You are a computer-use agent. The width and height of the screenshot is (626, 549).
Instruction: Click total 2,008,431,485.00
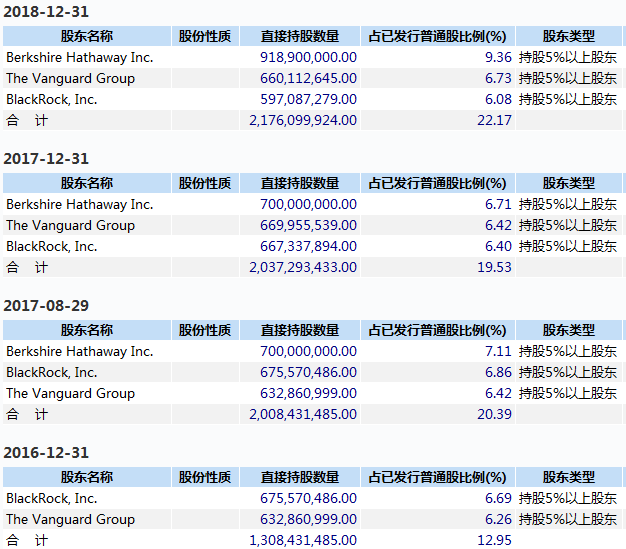(x=303, y=414)
